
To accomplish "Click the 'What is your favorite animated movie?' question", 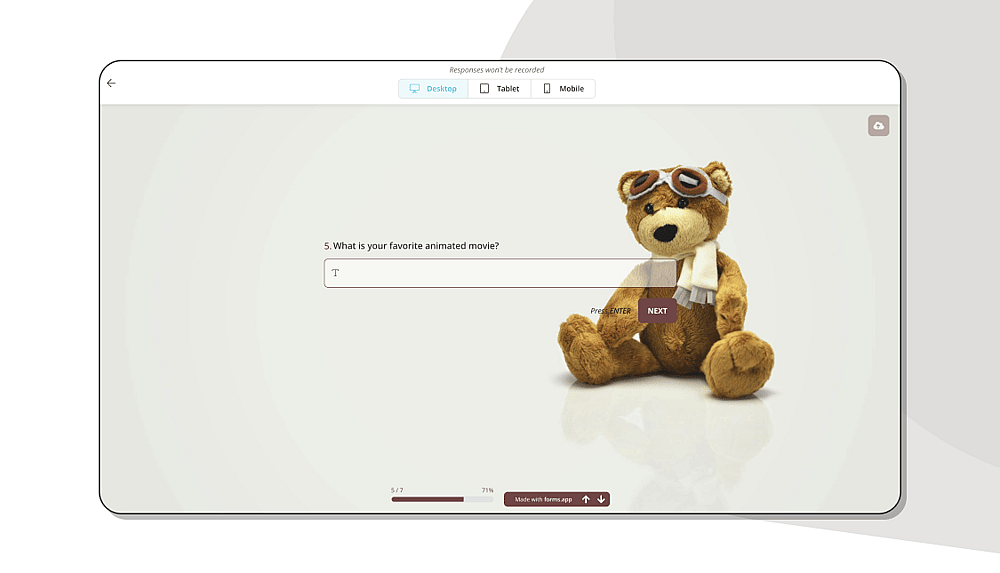I will 416,246.
